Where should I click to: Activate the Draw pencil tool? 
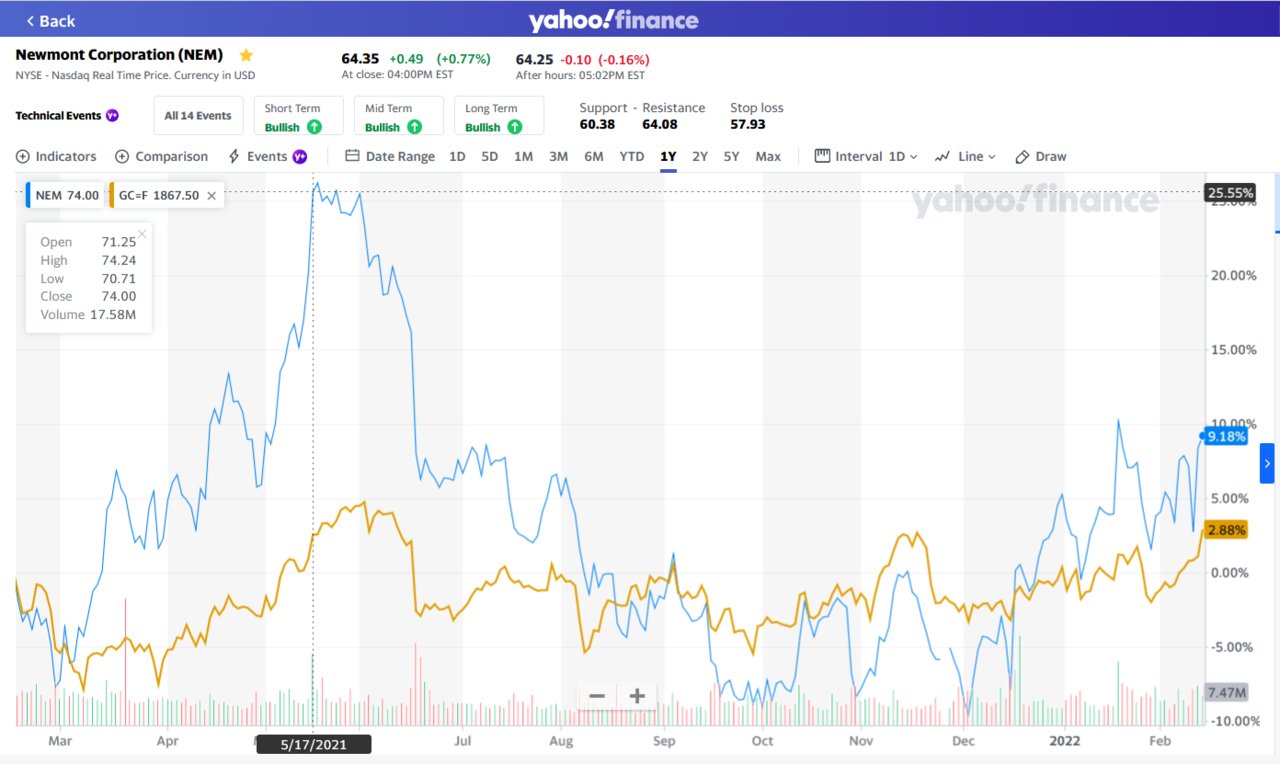coord(1040,156)
